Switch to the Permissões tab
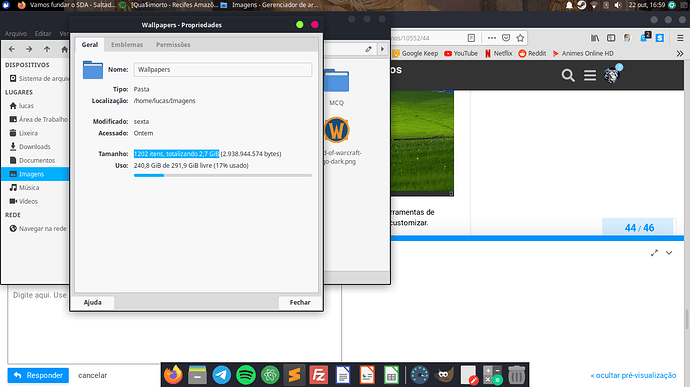 [x=173, y=44]
